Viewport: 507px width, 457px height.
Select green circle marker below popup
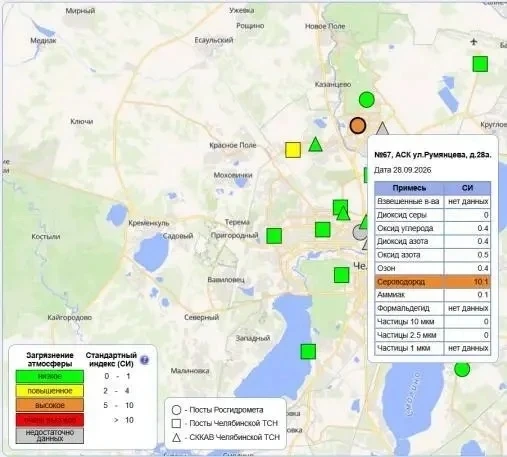(x=462, y=369)
